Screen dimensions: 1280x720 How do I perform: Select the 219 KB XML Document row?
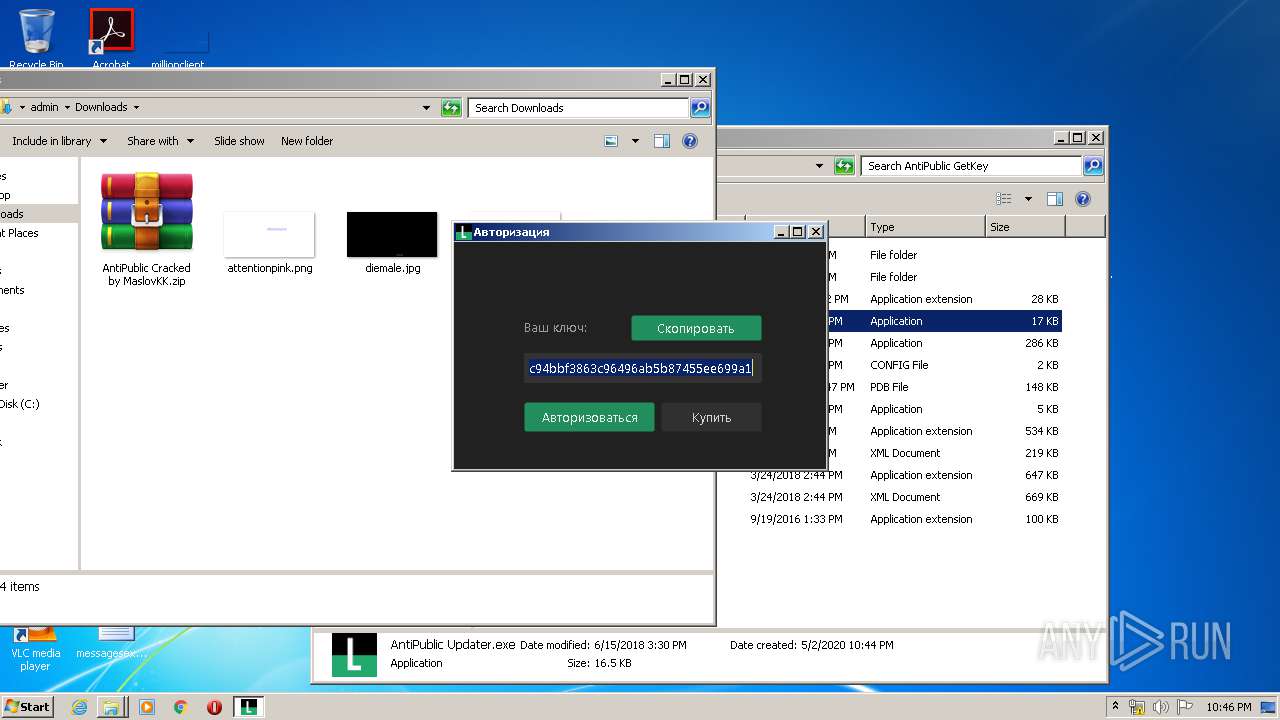point(944,453)
